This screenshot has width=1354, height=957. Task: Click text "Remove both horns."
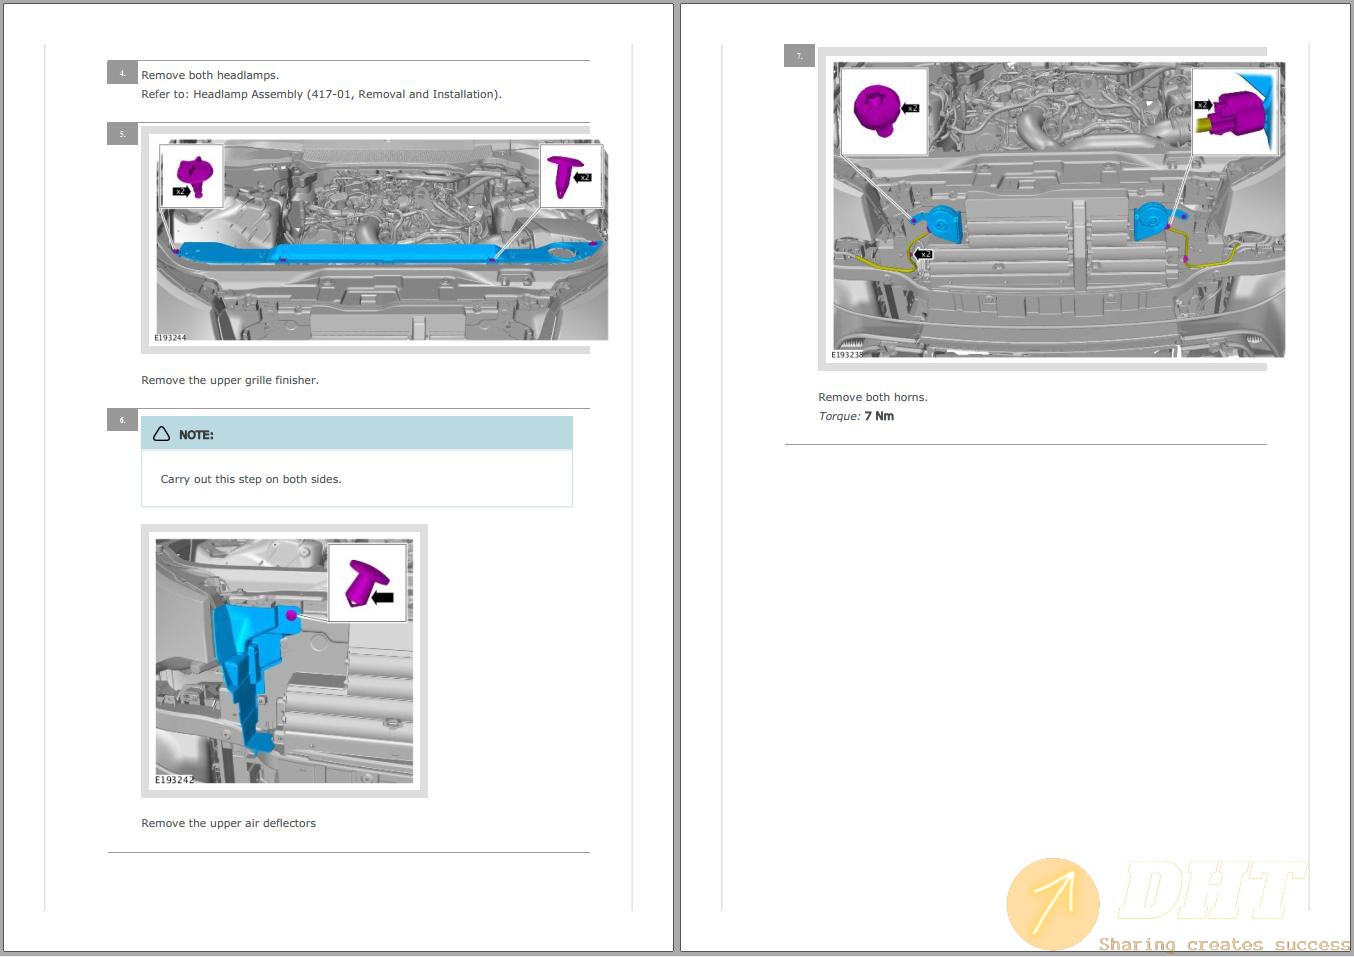(x=873, y=397)
